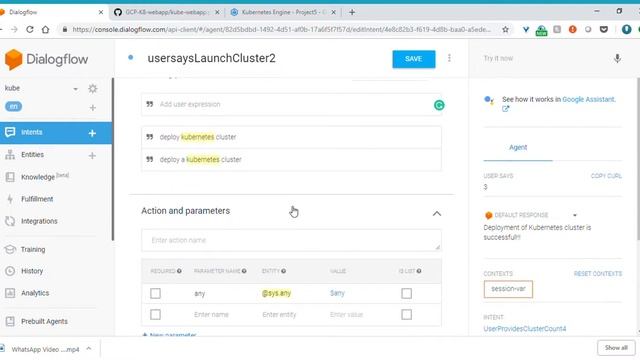The width and height of the screenshot is (640, 360).
Task: Click the SAVE button
Action: point(413,59)
